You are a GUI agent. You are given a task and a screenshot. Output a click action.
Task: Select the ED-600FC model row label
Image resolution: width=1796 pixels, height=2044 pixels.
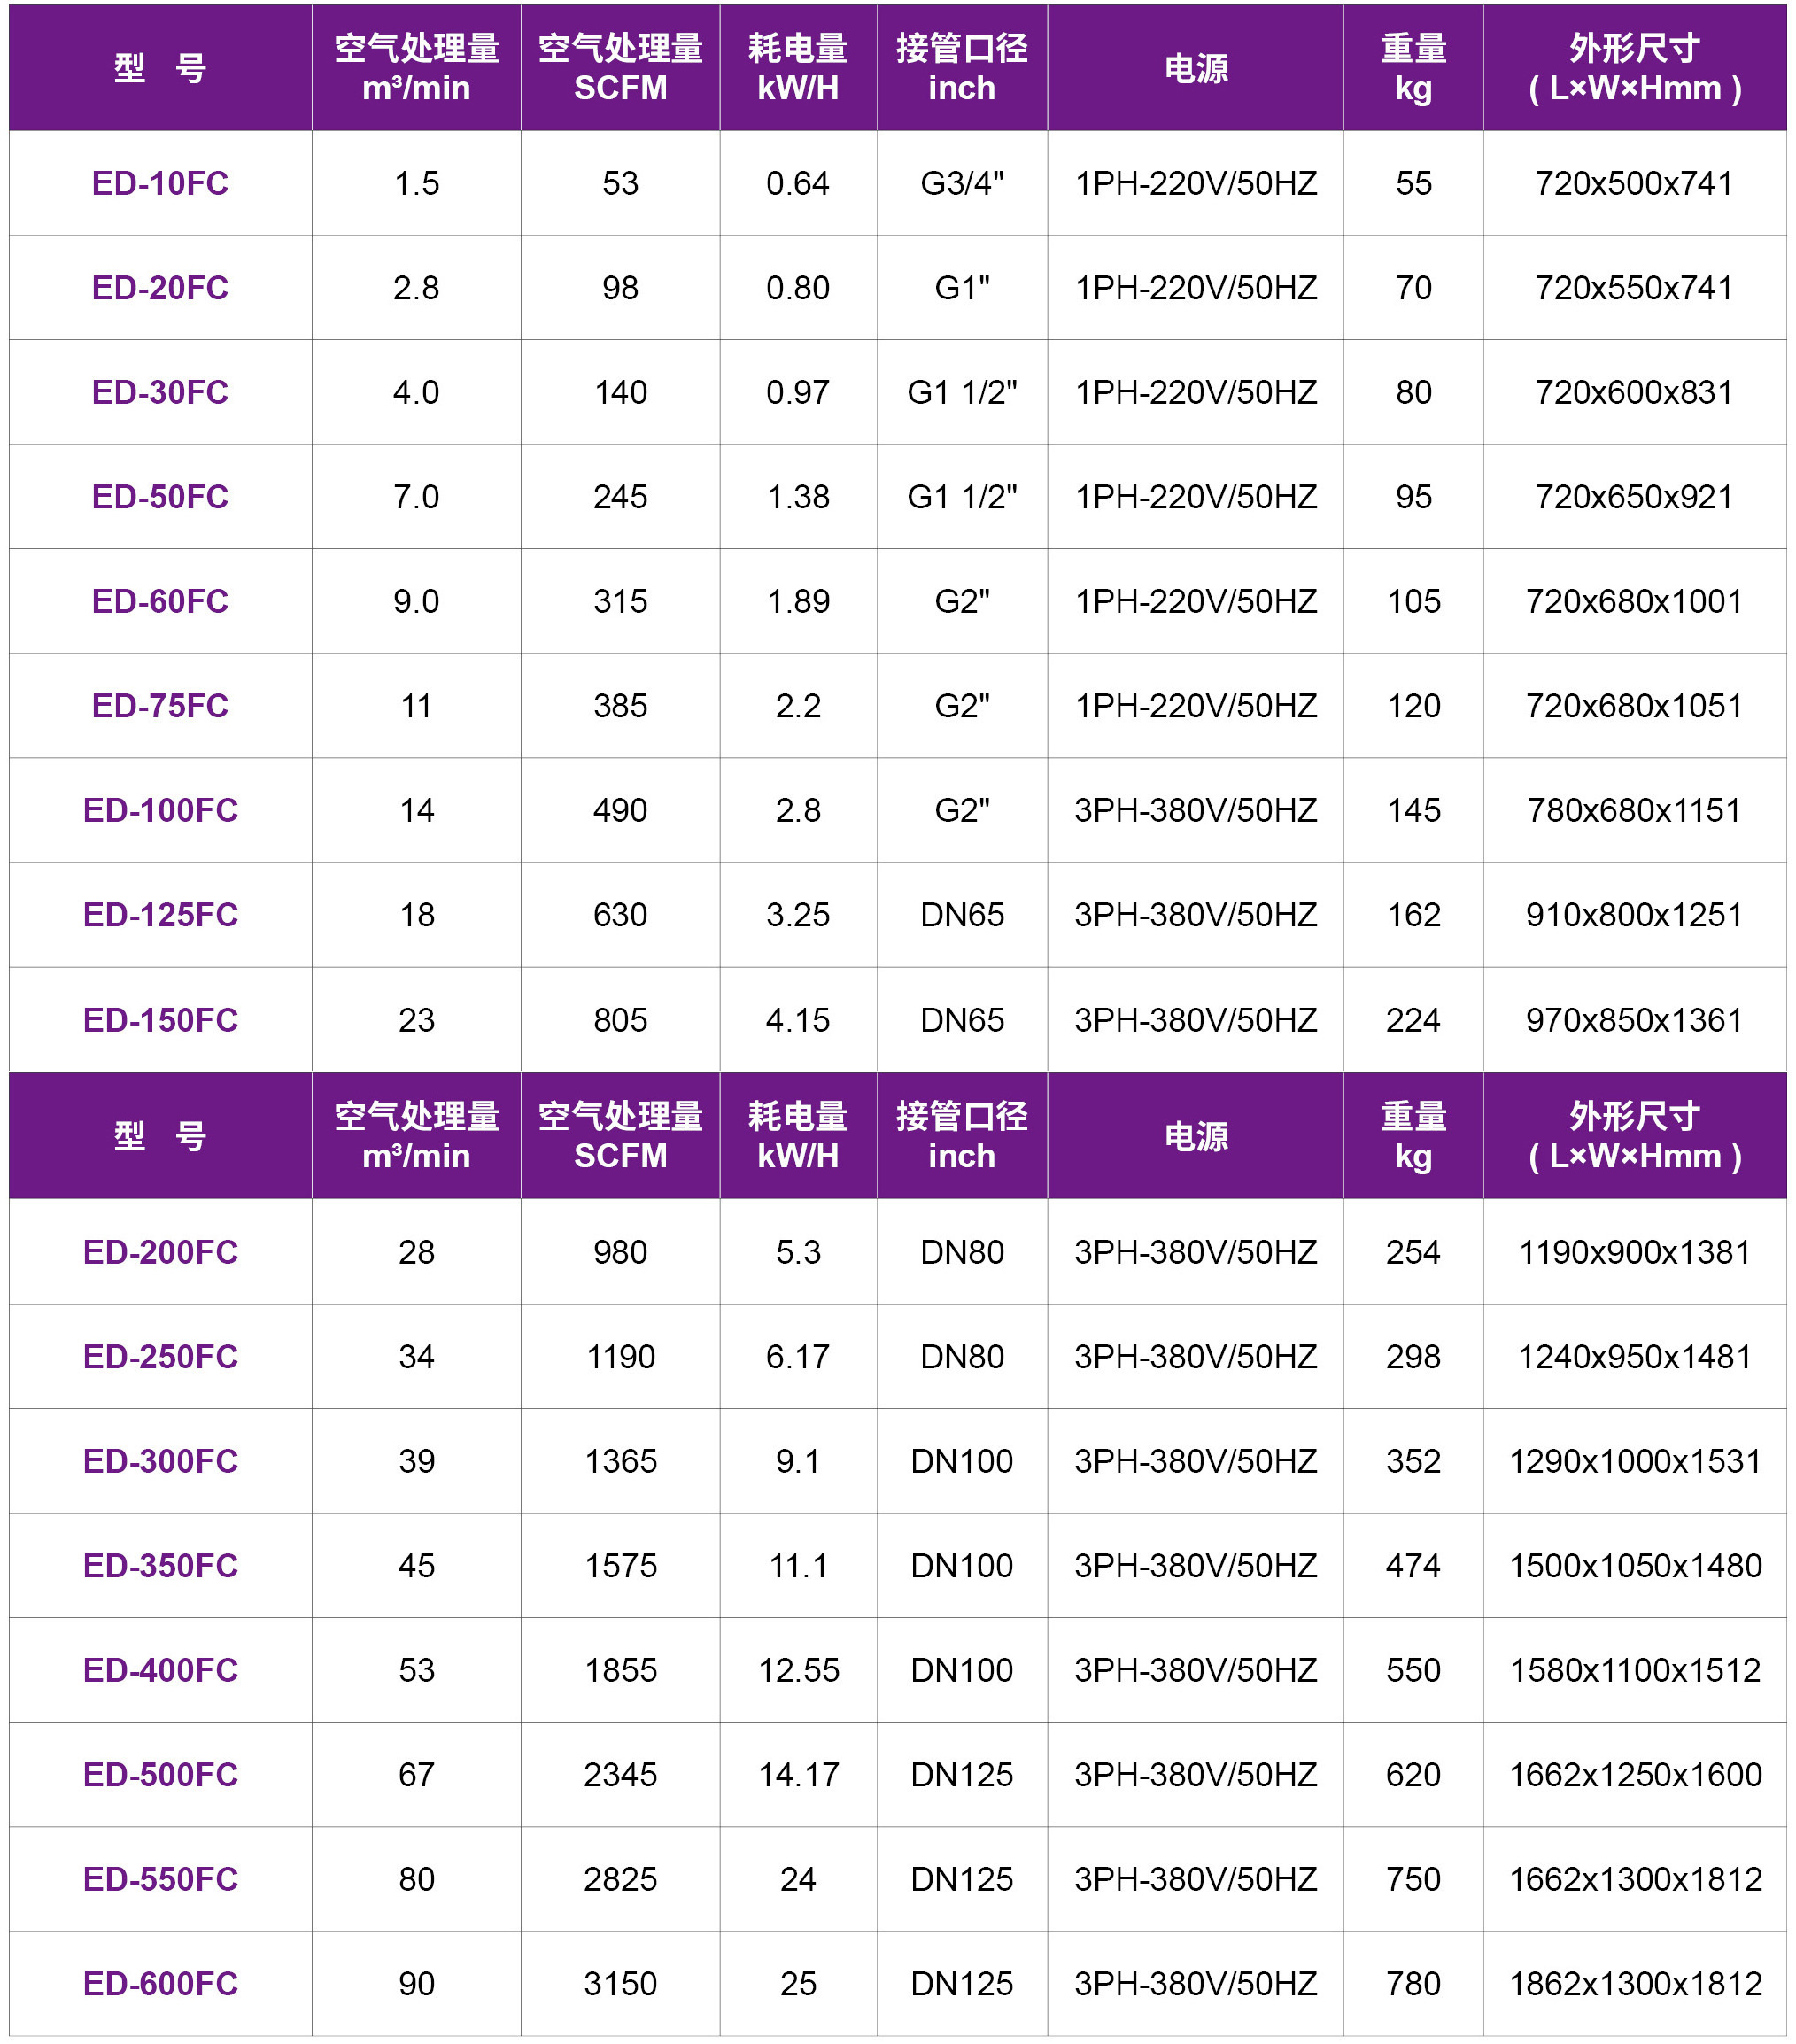[x=160, y=1983]
